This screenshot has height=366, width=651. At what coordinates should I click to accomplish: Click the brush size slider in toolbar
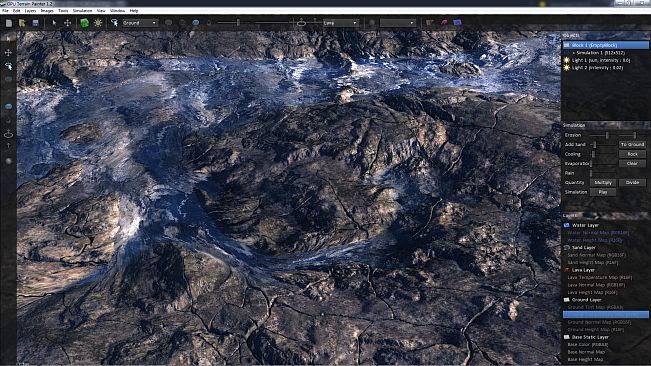coord(234,22)
